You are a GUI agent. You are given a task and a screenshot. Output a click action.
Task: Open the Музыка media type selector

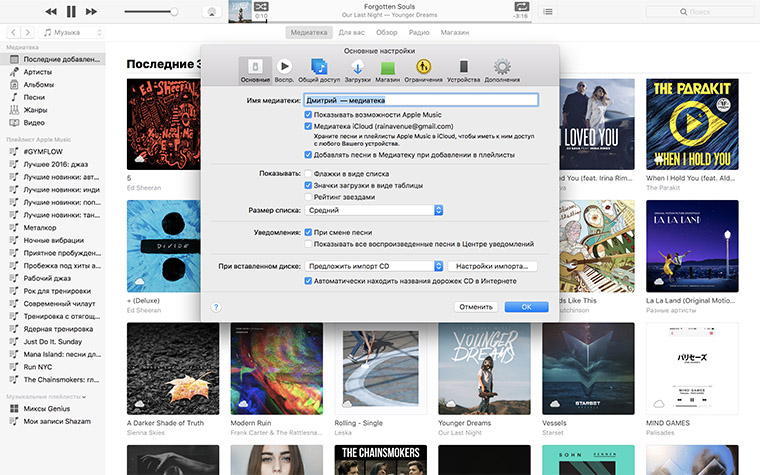72,32
